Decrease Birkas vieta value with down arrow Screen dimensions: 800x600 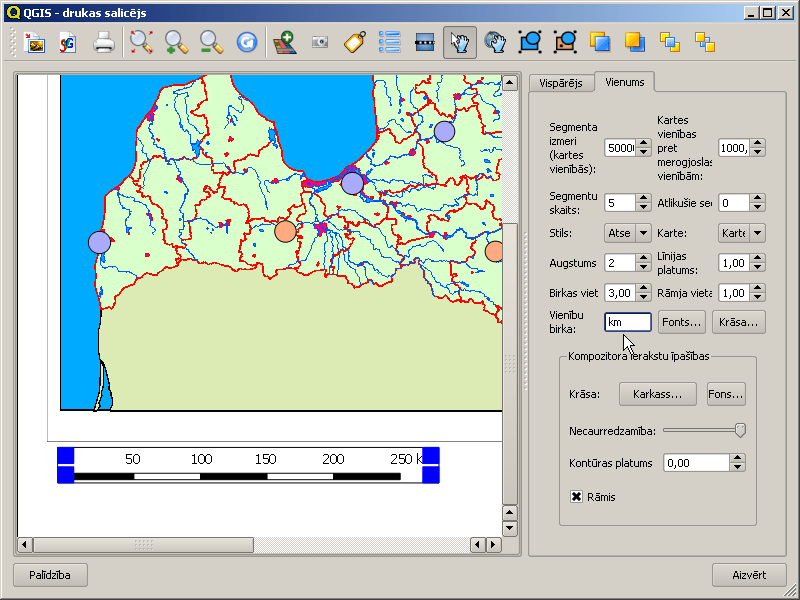pos(644,297)
